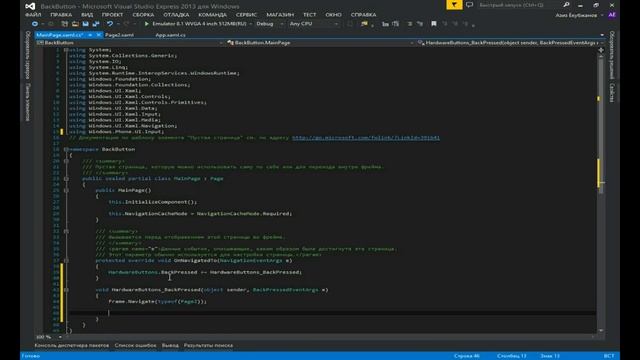Open the feedback speech bubble icon
Screen dimensions: 640x360
[469, 5]
